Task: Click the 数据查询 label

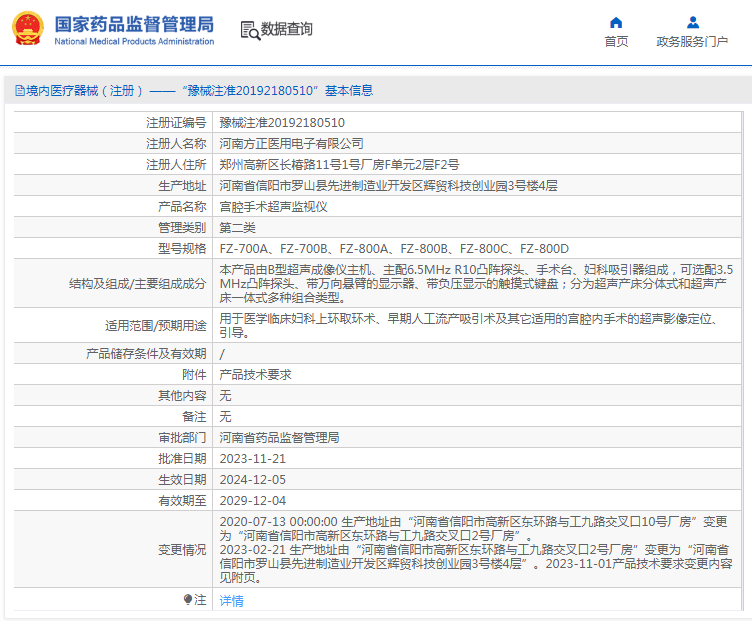Action: 286,29
